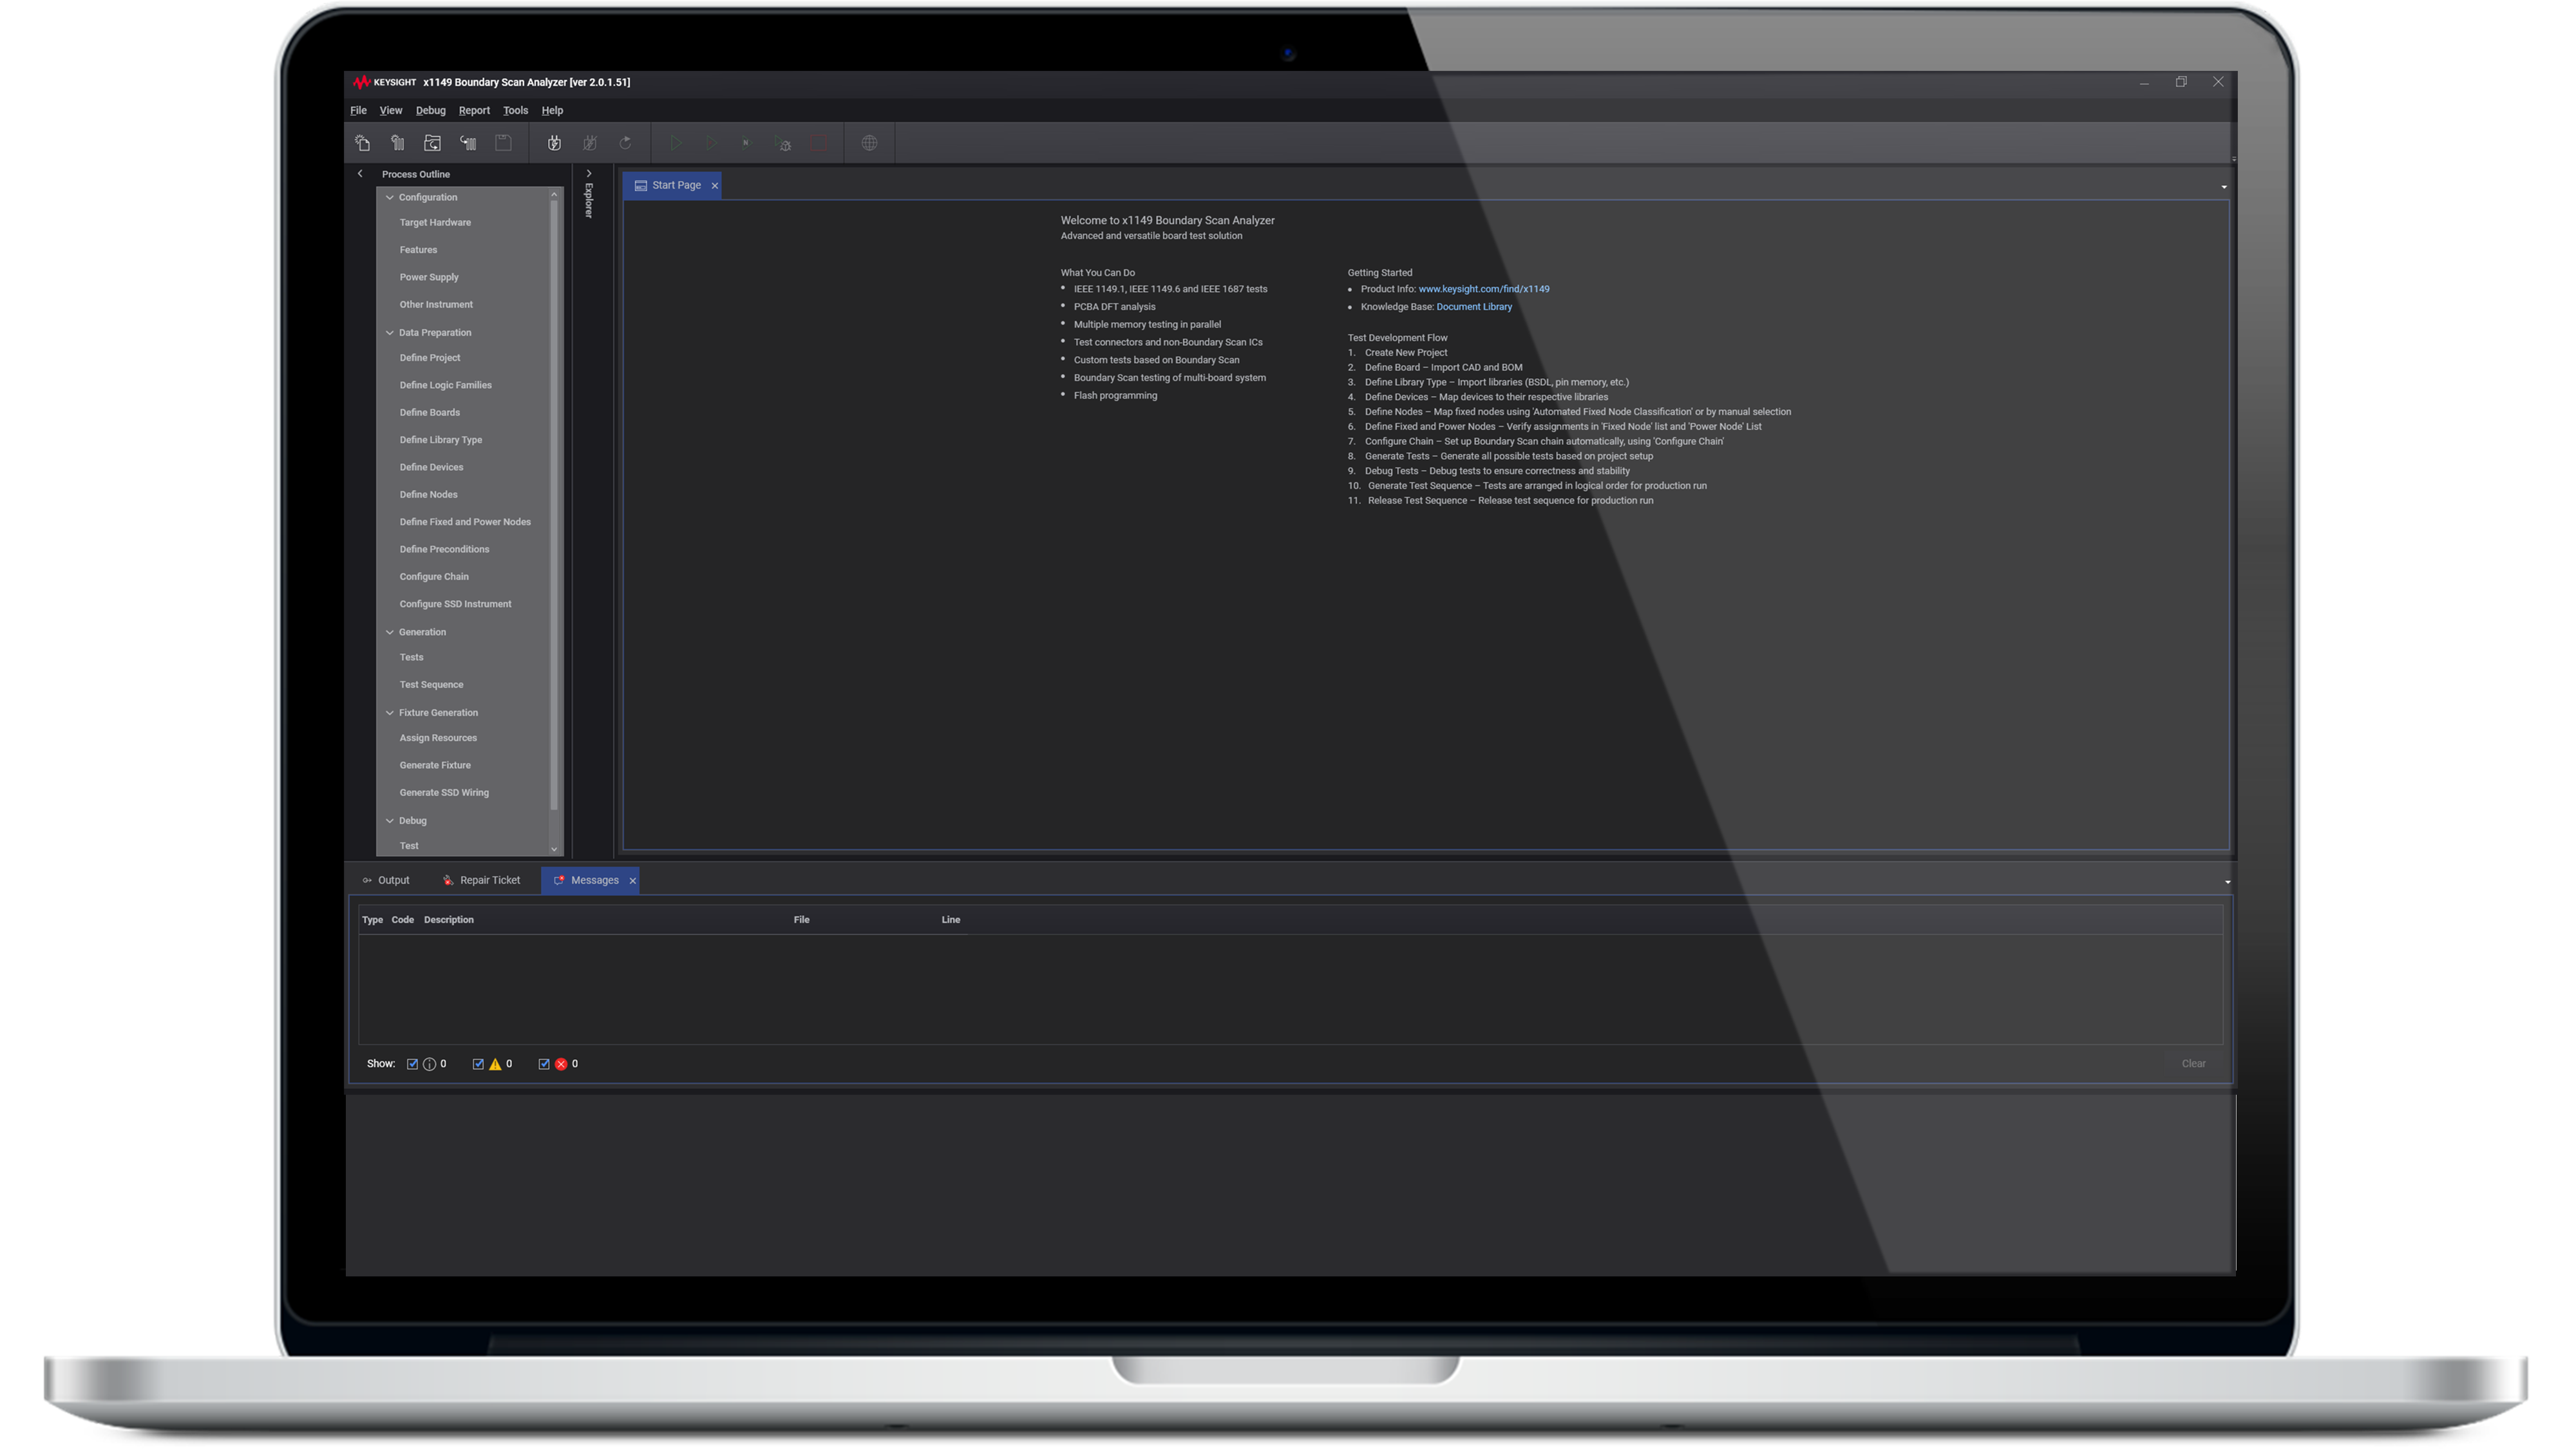Screen dimensions: 2576x1449
Task: Select Define Boards in Process Outline
Action: (x=430, y=412)
